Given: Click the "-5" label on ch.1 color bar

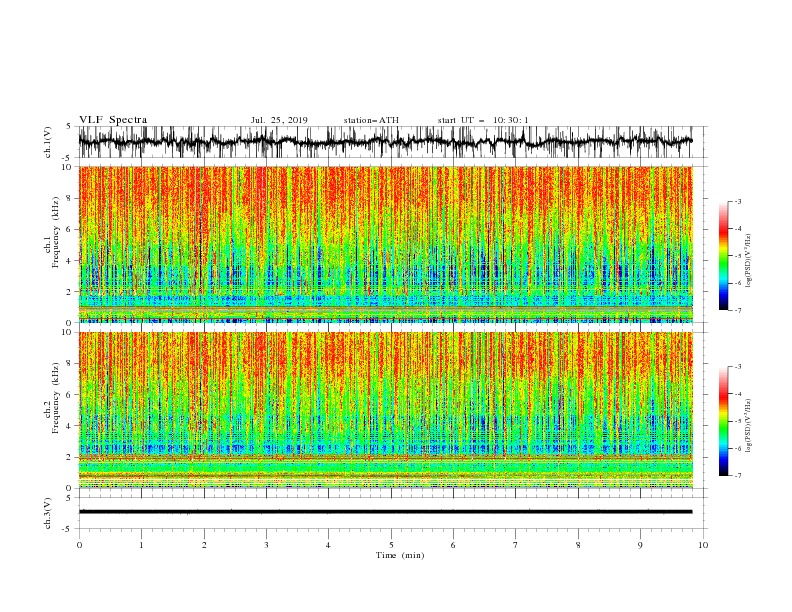Looking at the screenshot, I should [738, 256].
